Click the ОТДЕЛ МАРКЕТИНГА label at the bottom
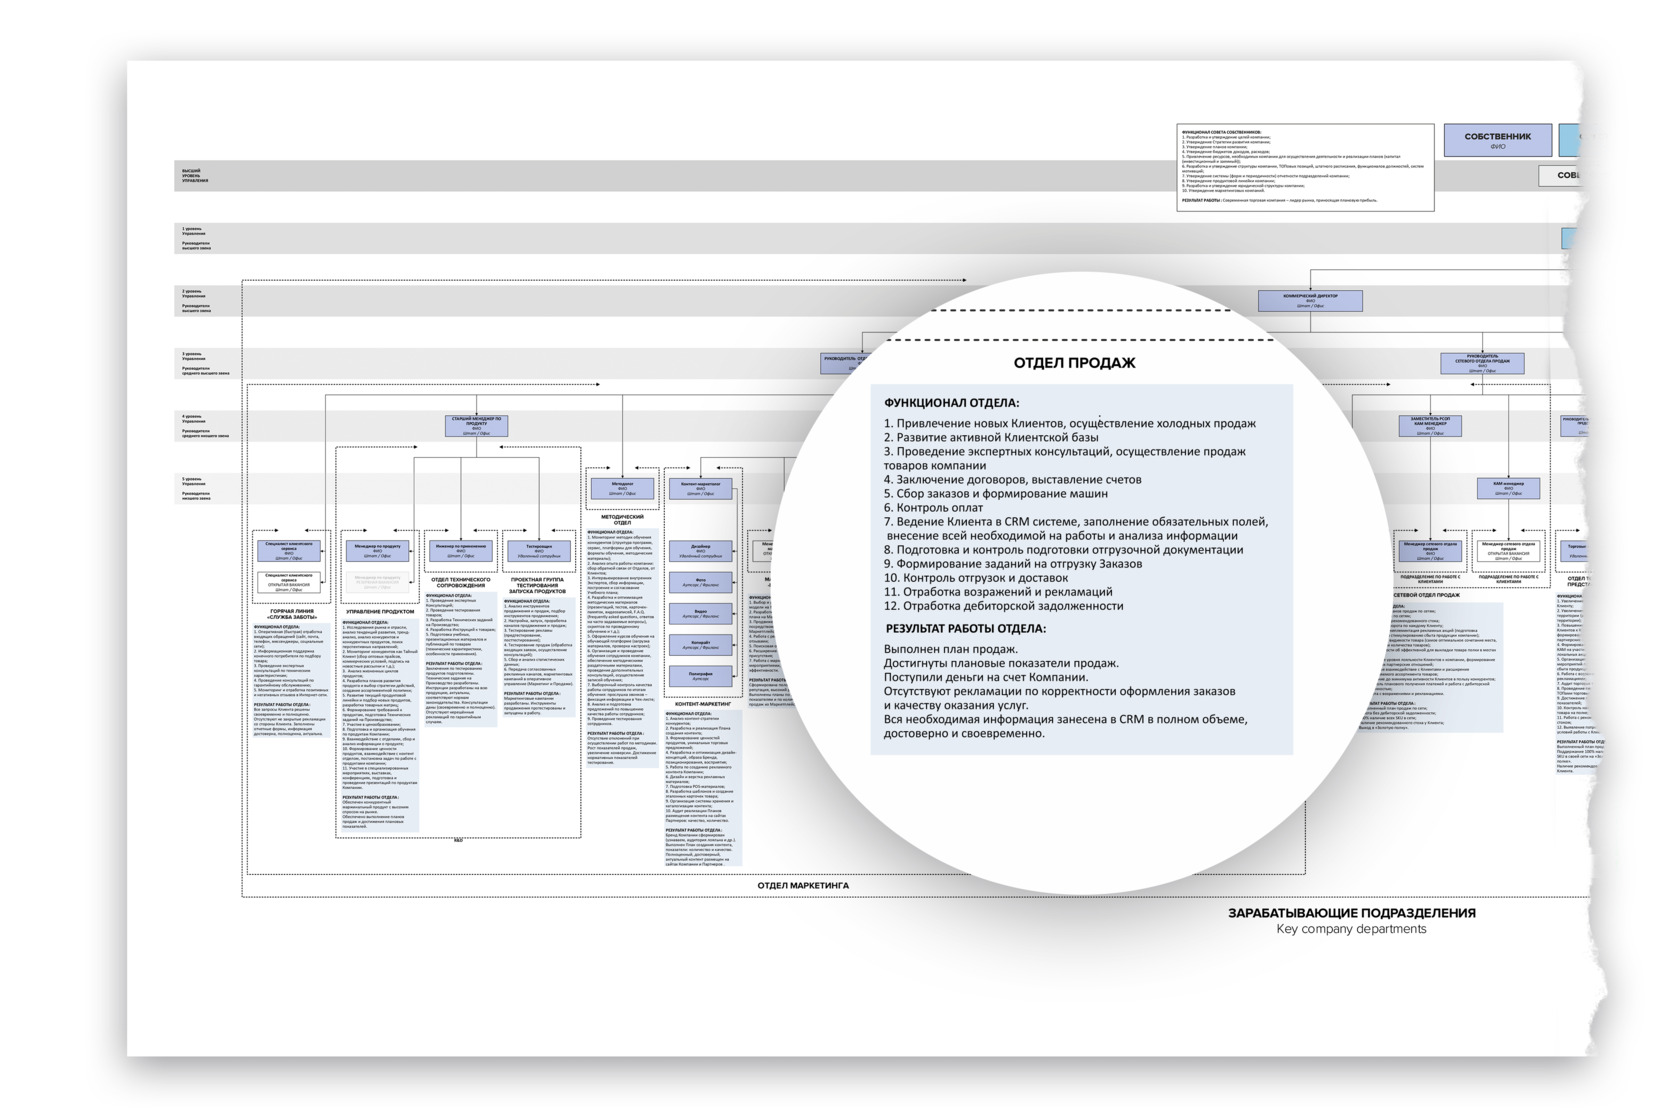 803,886
